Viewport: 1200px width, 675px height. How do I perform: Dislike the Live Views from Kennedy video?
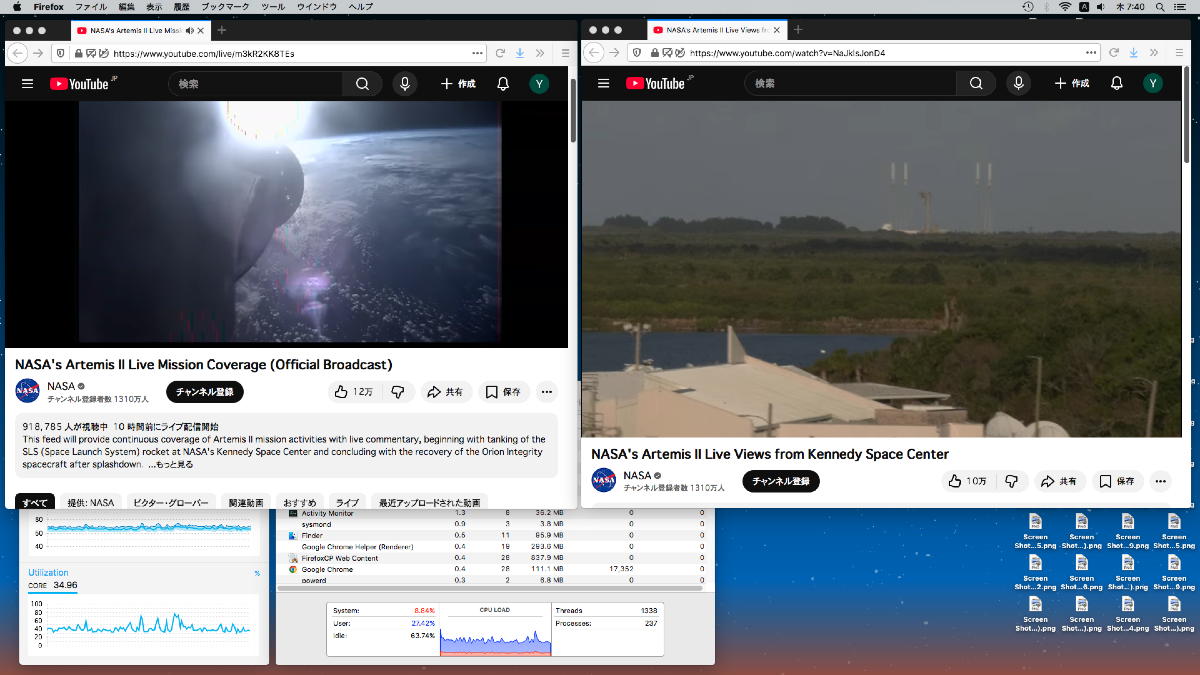click(1011, 481)
